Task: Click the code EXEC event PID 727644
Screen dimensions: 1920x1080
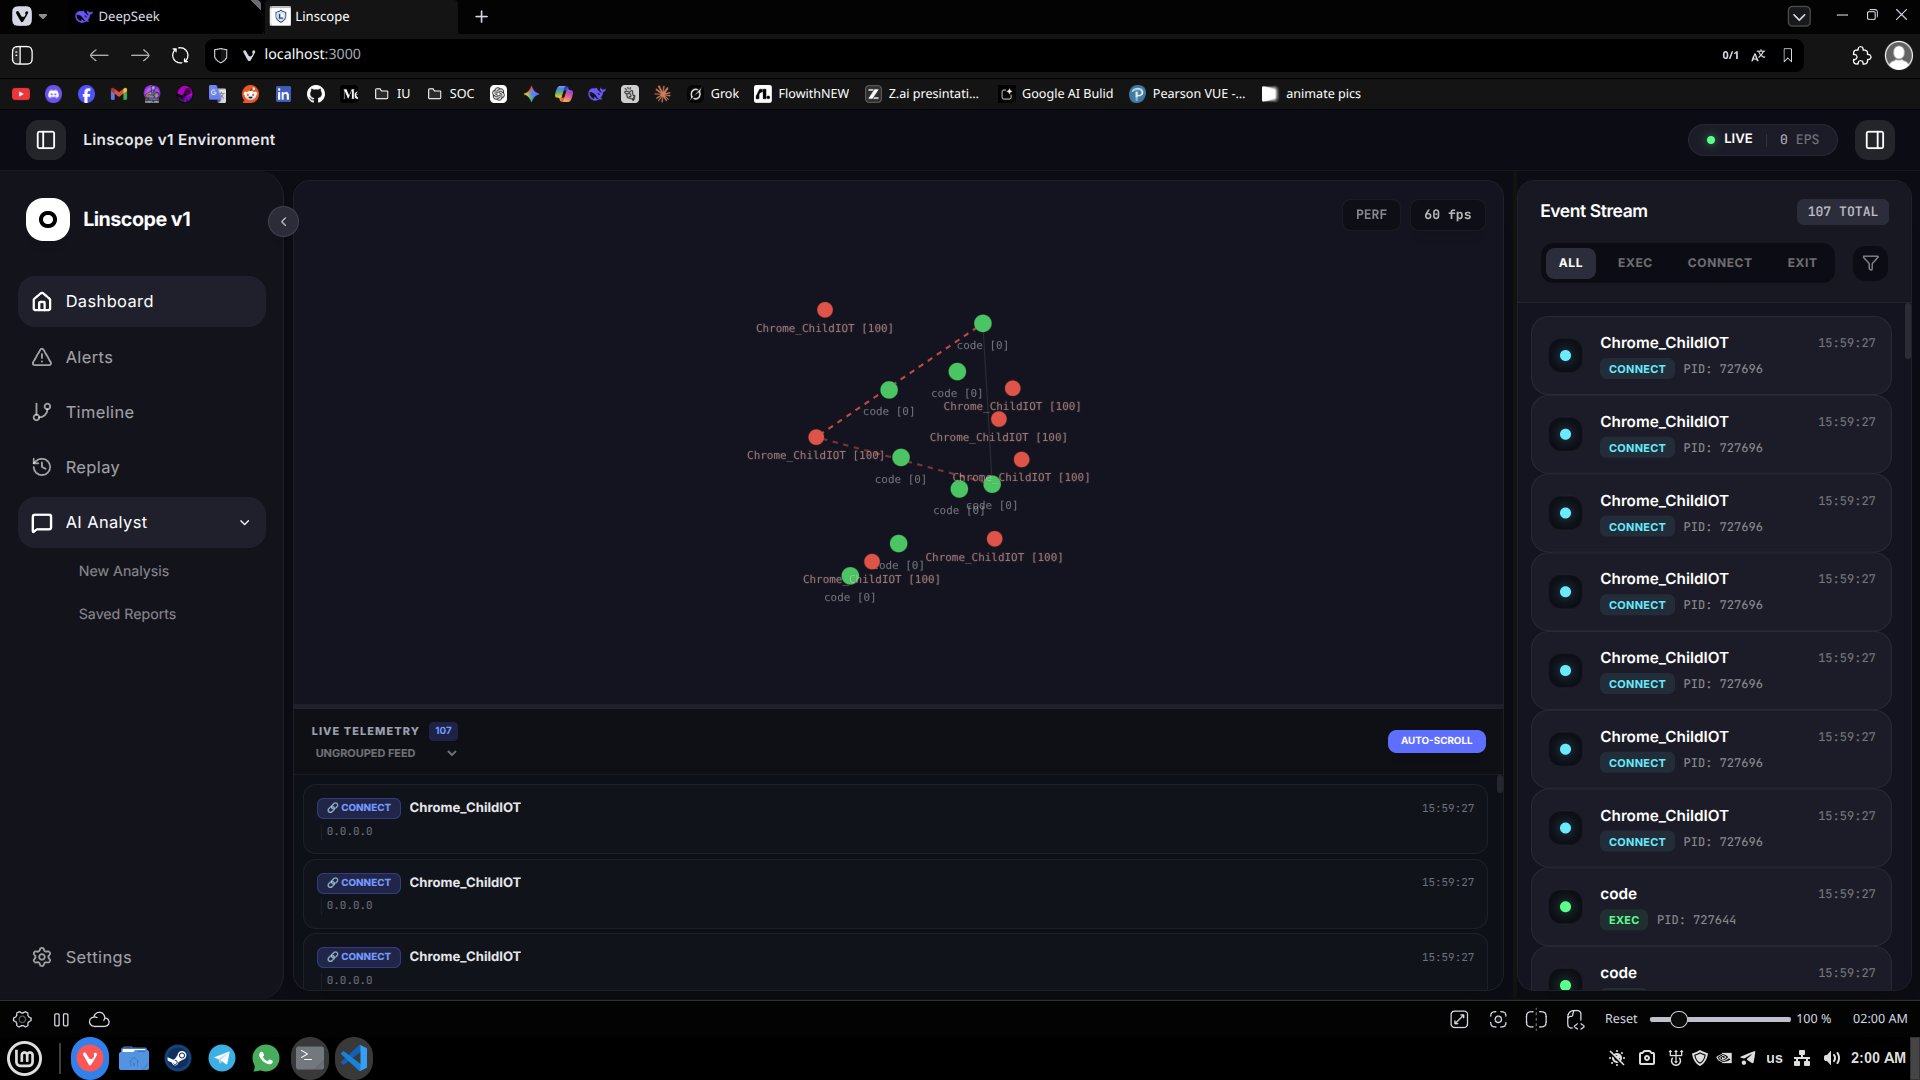Action: point(1711,907)
